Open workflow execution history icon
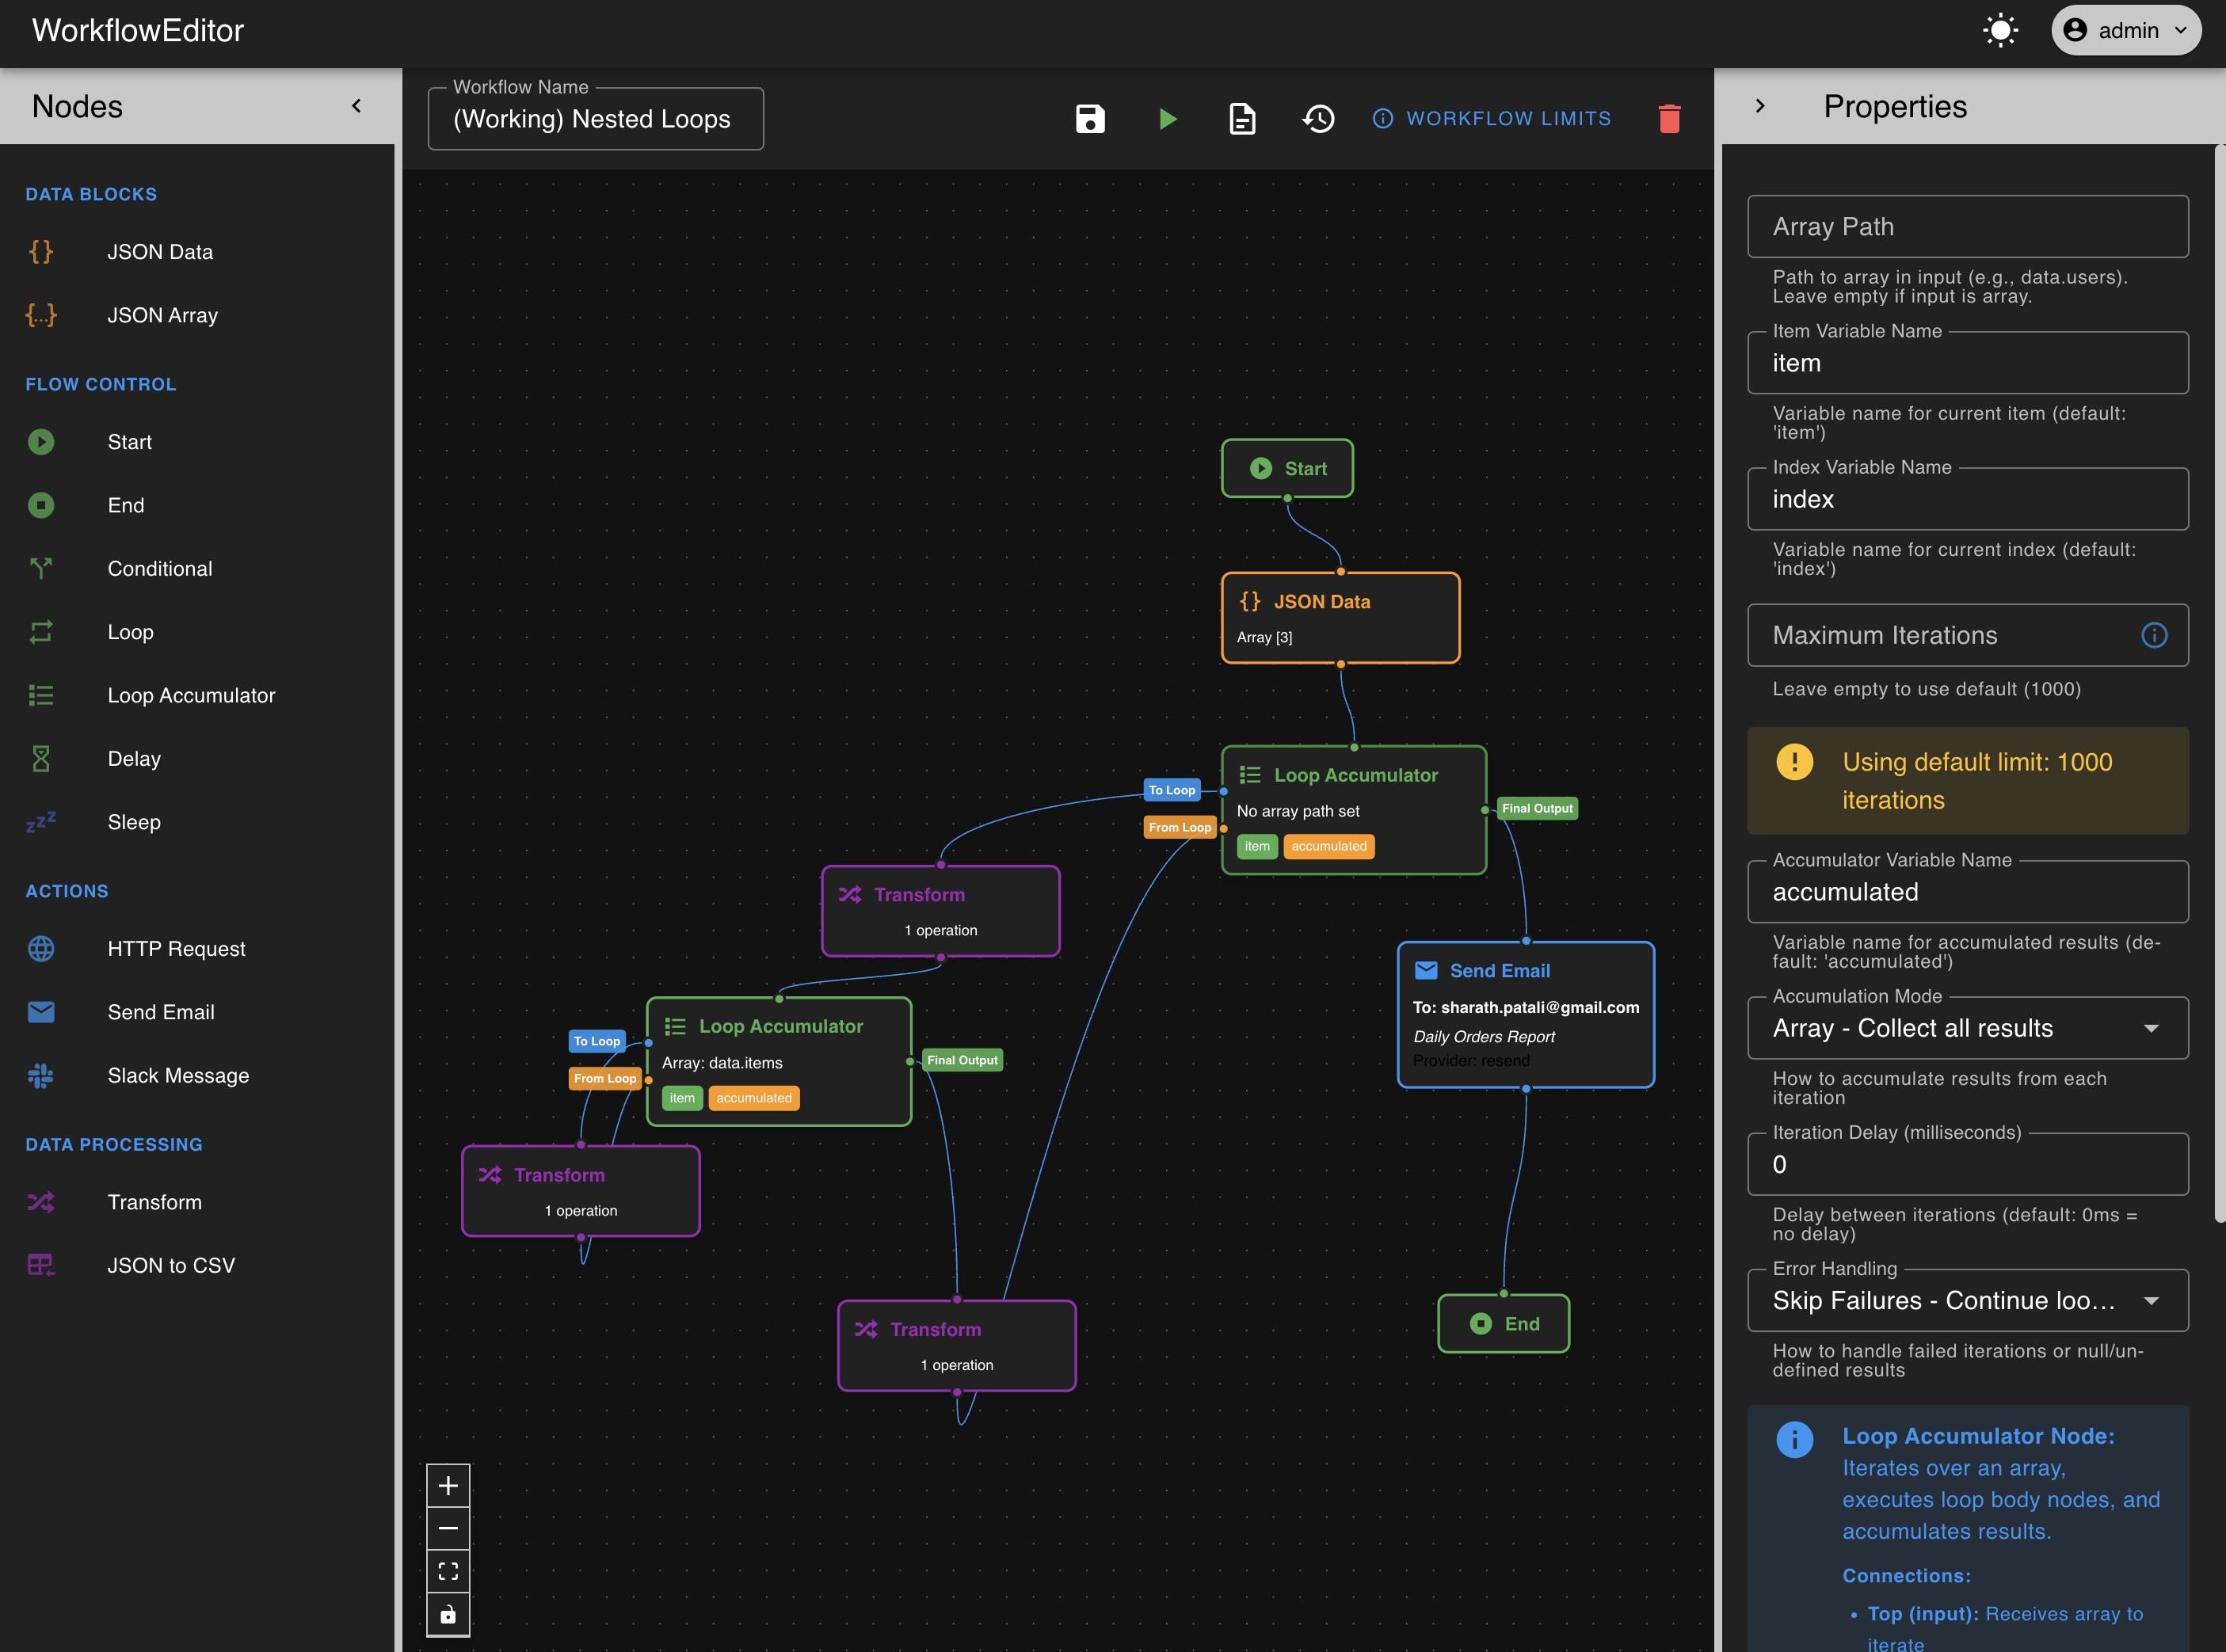The image size is (2226, 1652). point(1318,118)
